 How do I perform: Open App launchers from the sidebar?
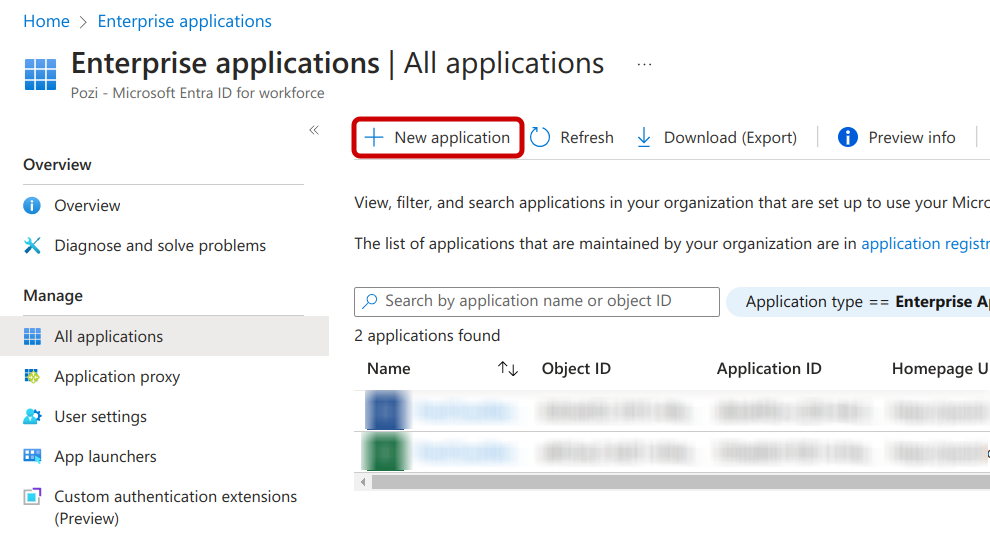click(x=105, y=456)
